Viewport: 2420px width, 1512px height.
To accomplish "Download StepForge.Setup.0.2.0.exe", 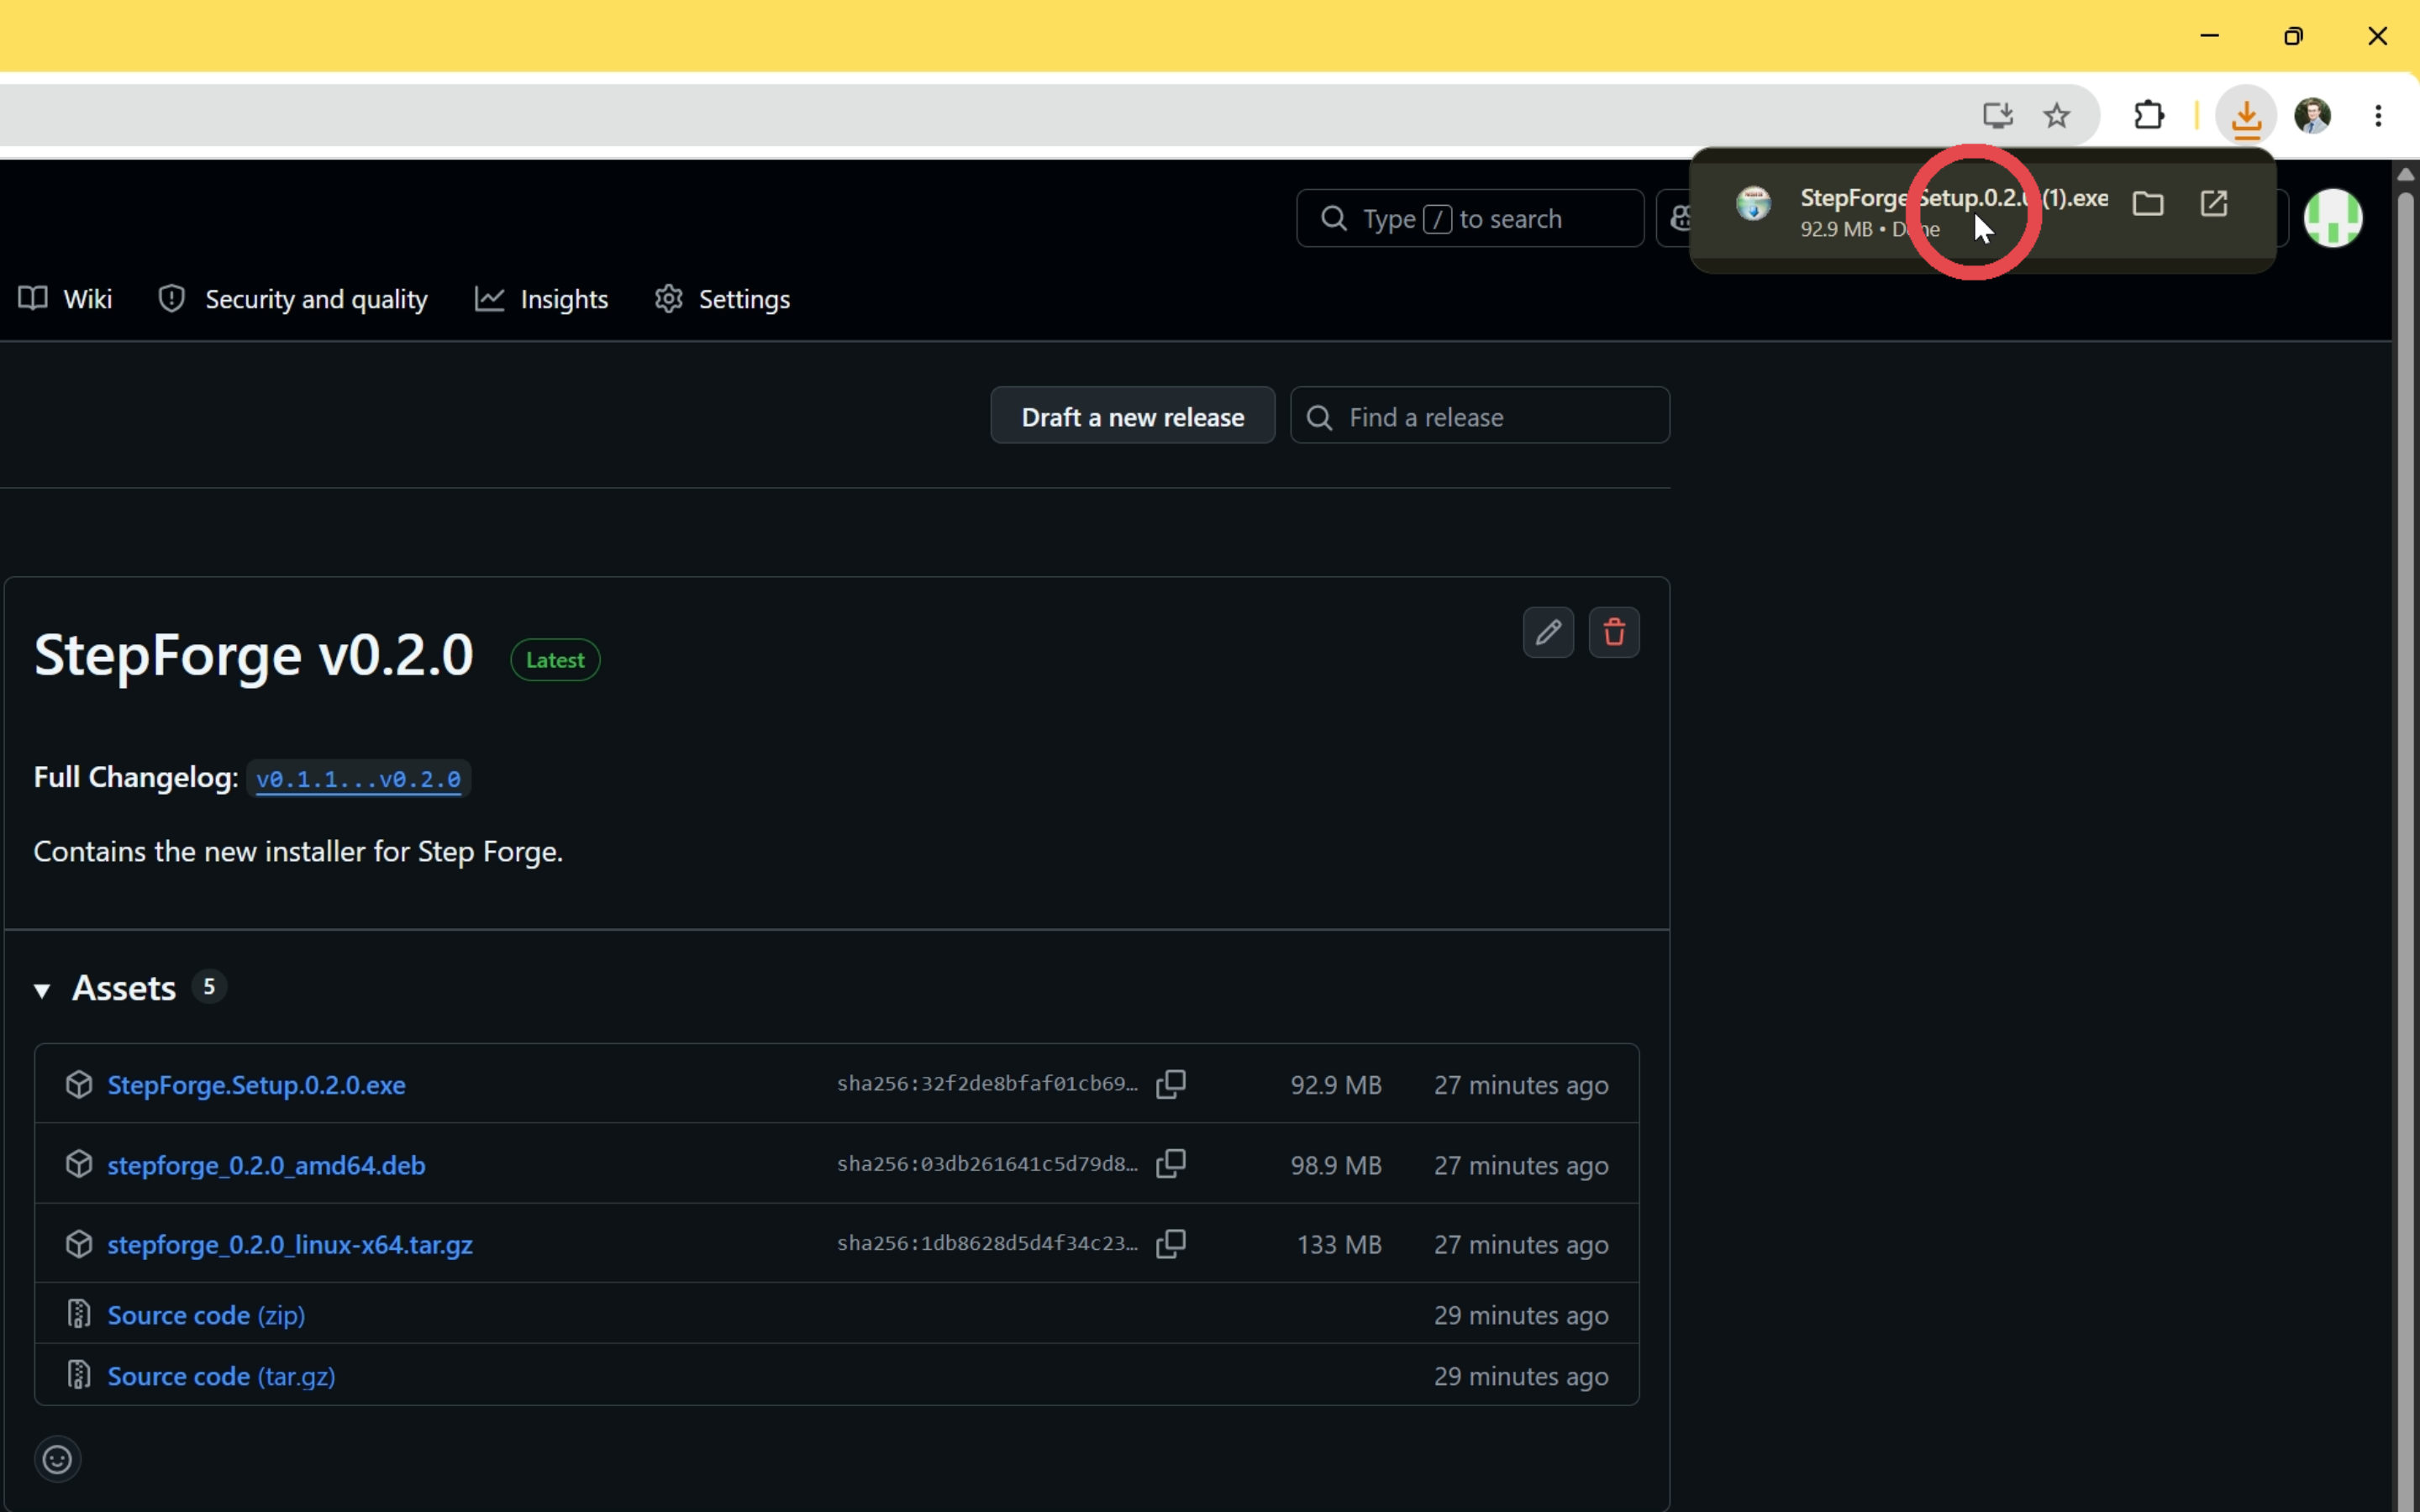I will click(x=256, y=1085).
